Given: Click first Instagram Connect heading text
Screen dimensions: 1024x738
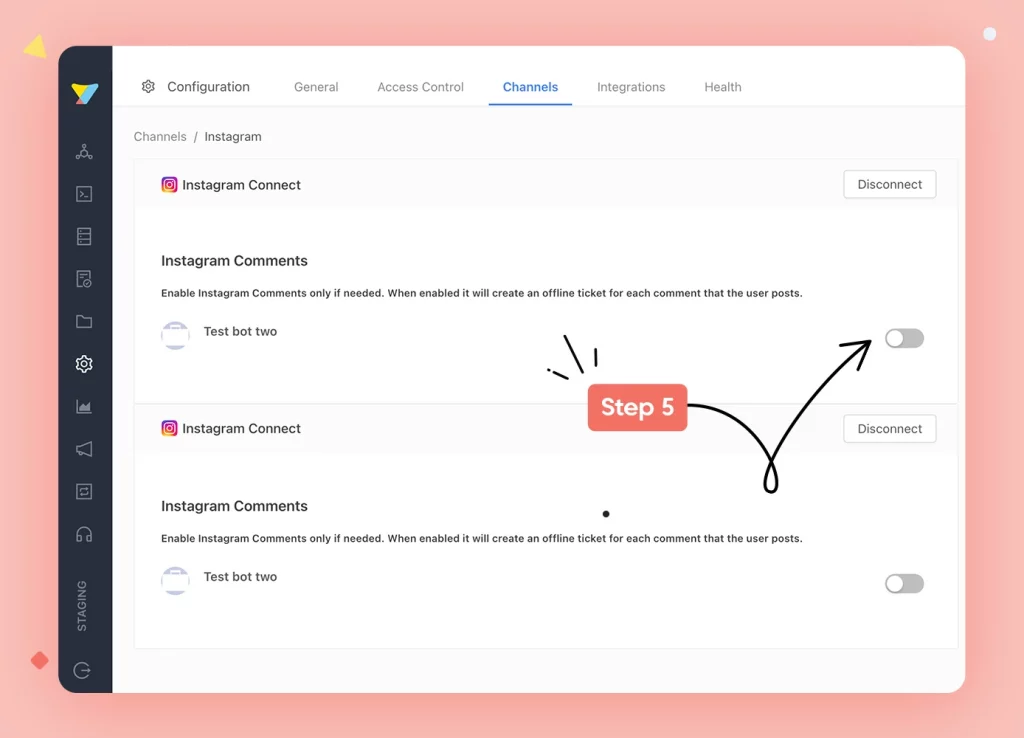Looking at the screenshot, I should [241, 185].
